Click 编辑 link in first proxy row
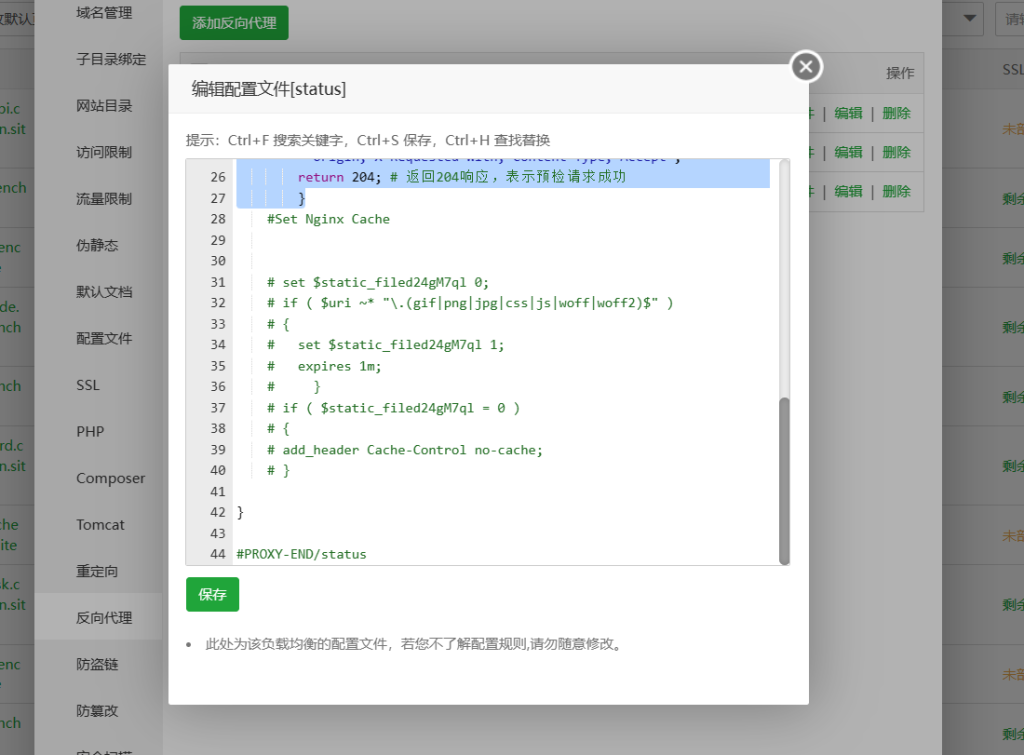Image resolution: width=1024 pixels, height=755 pixels. coord(848,113)
